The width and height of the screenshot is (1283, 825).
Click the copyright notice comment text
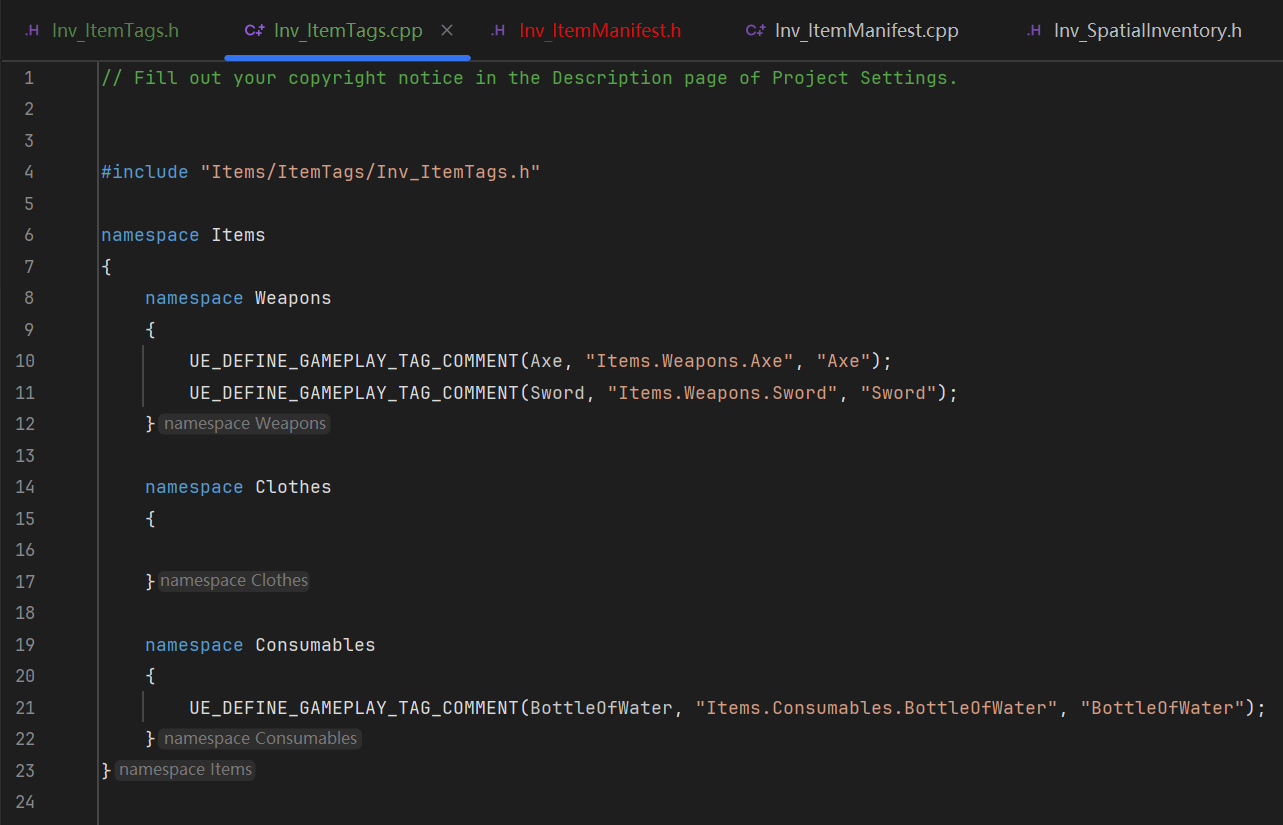tap(529, 78)
